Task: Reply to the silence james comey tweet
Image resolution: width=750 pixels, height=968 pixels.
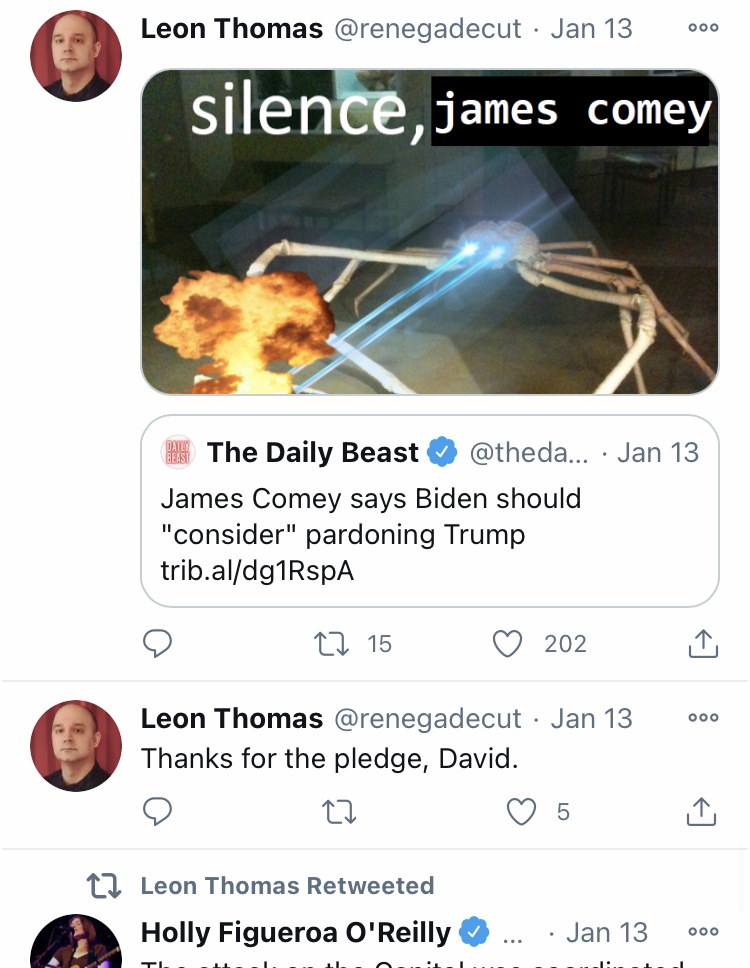Action: point(157,643)
